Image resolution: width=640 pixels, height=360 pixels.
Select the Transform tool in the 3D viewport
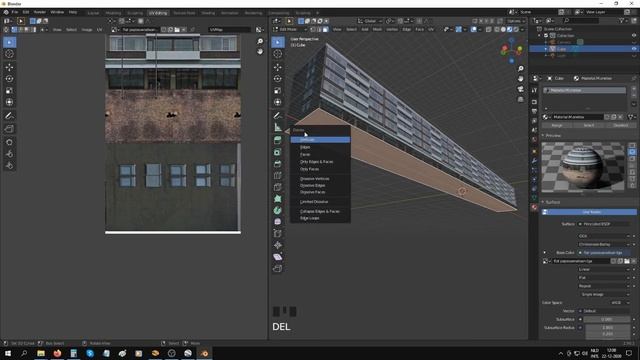click(278, 102)
